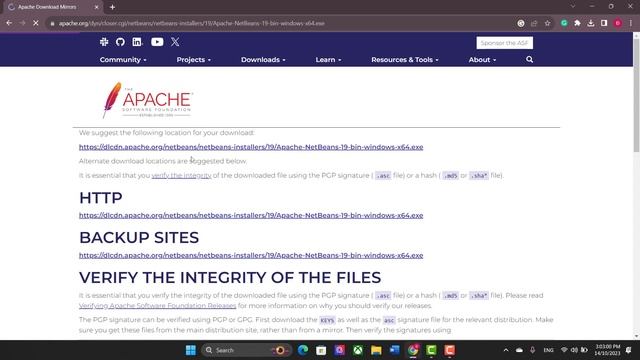Image resolution: width=640 pixels, height=360 pixels.
Task: Open the taskbar clock and date
Action: coord(607,350)
